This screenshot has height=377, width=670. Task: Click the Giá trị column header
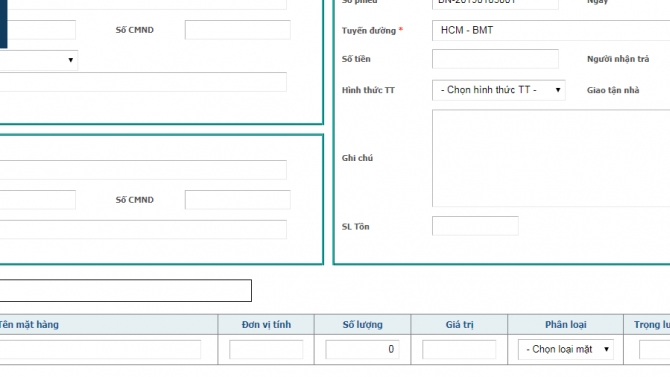459,324
